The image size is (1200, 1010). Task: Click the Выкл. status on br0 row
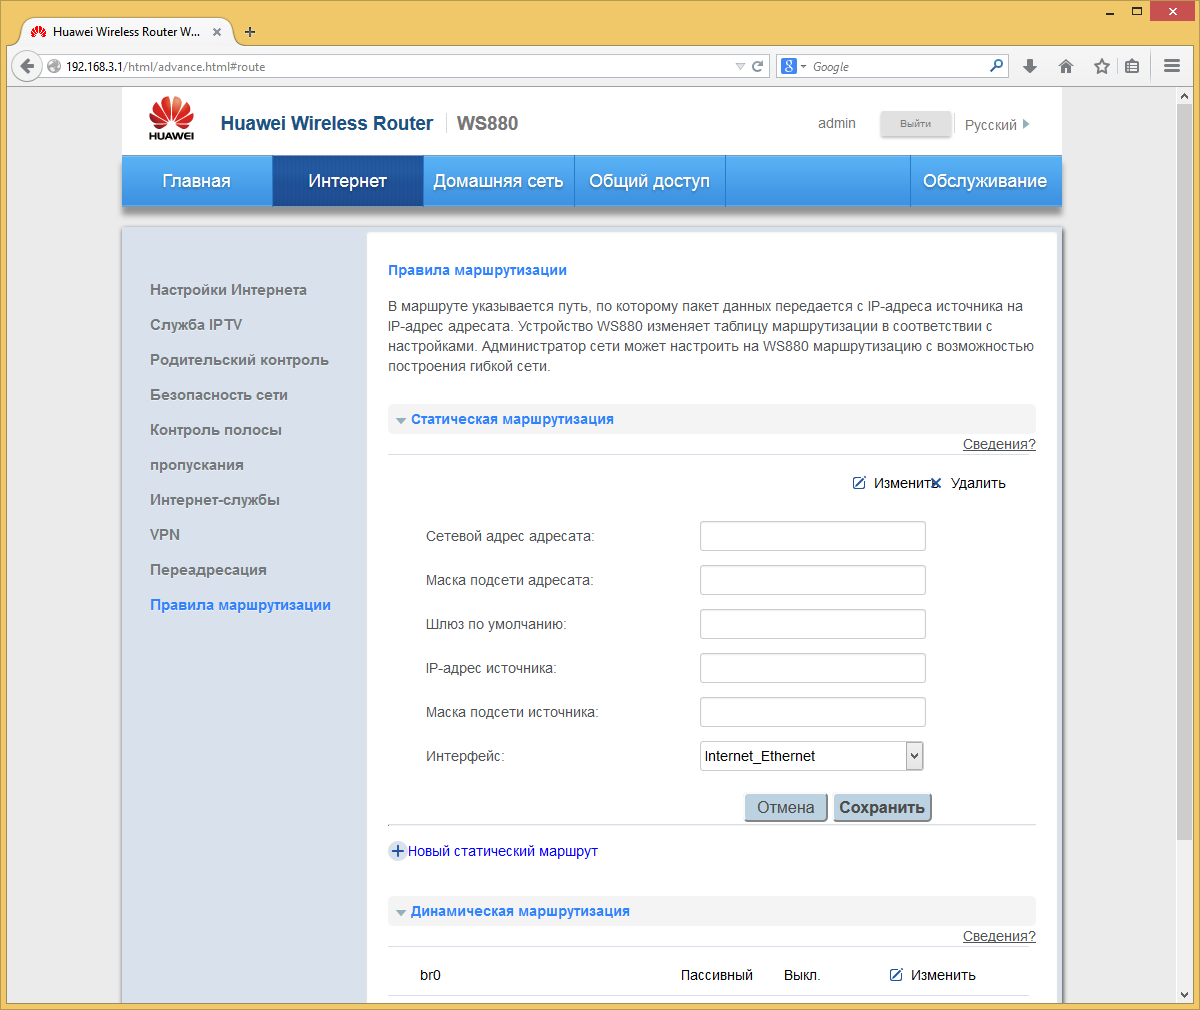802,975
